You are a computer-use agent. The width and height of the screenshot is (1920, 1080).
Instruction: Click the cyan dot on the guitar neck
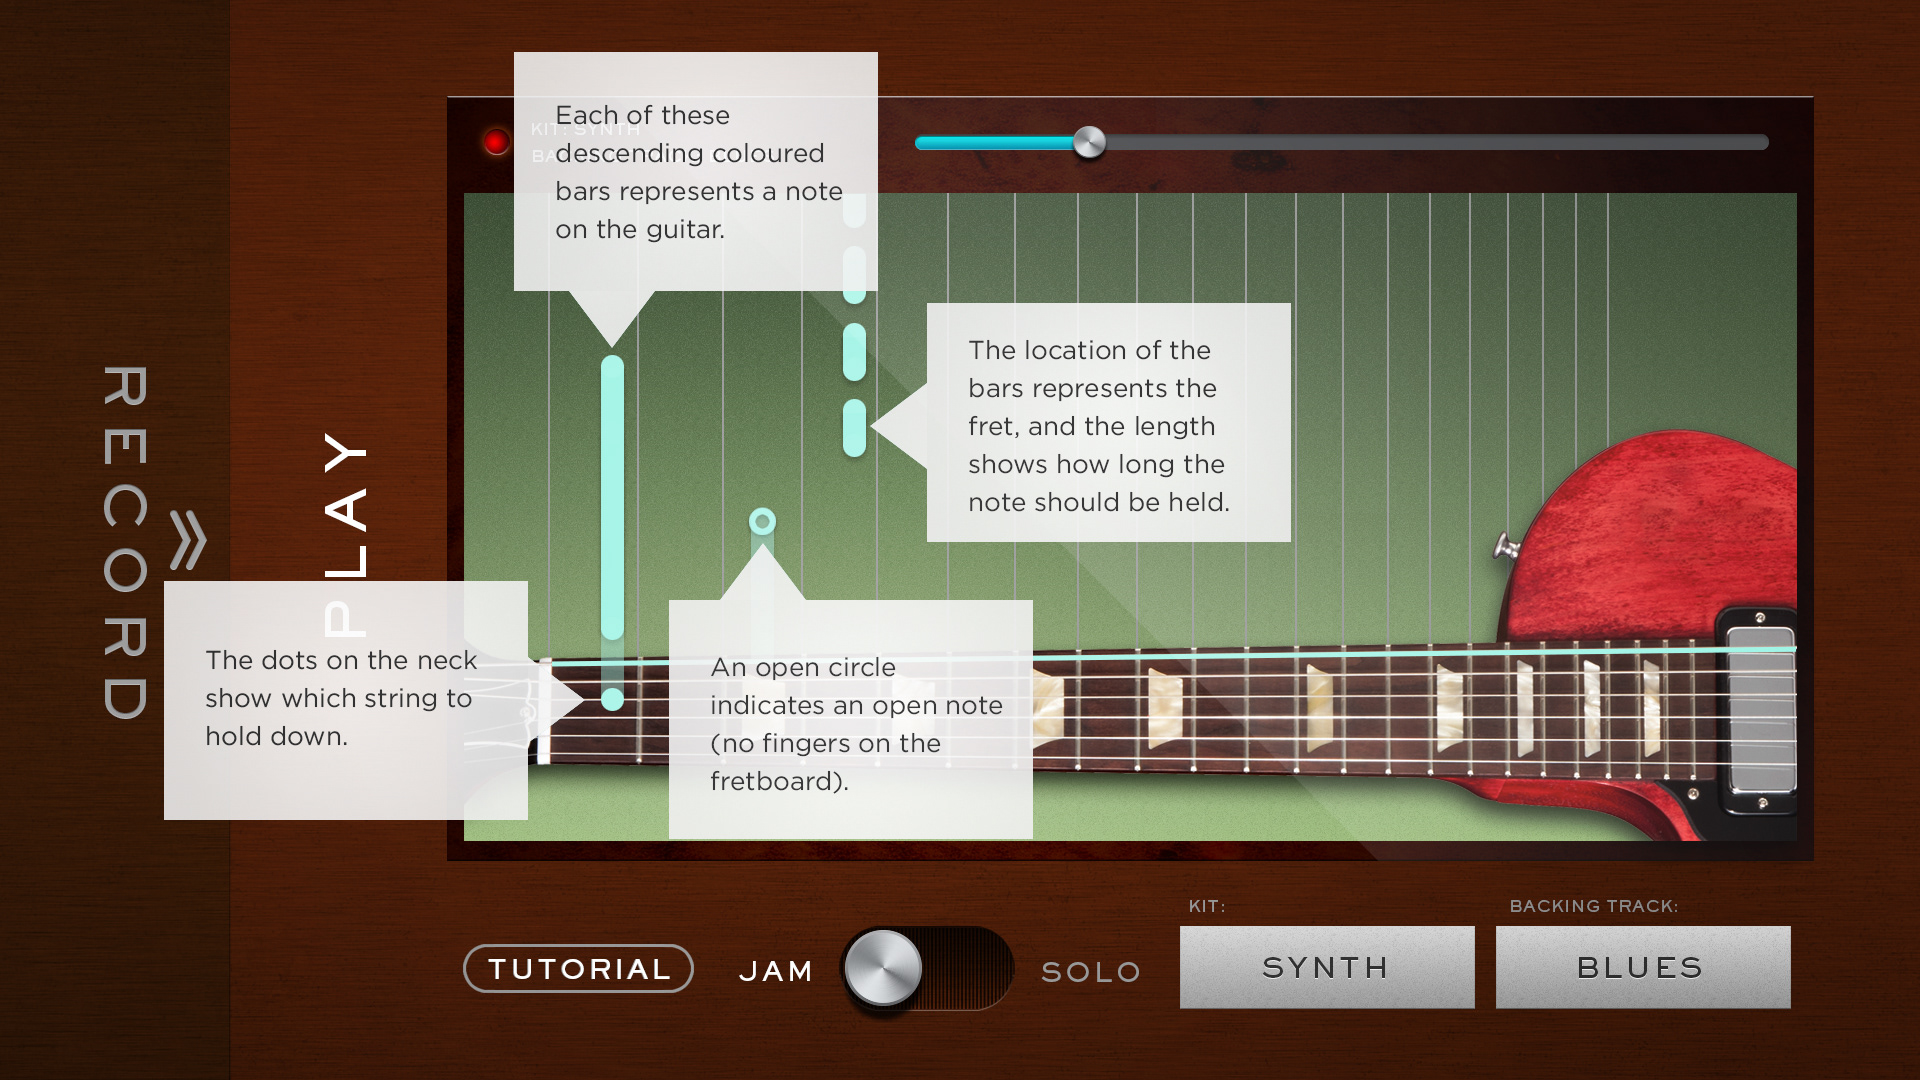[x=612, y=699]
